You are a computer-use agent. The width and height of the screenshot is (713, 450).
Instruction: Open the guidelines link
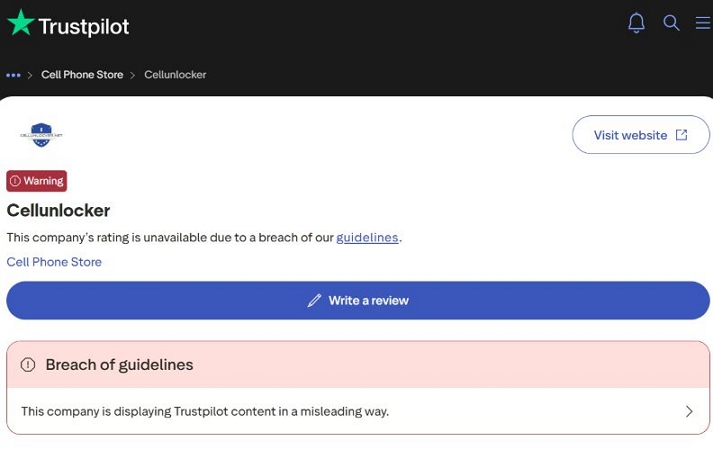[x=367, y=237]
